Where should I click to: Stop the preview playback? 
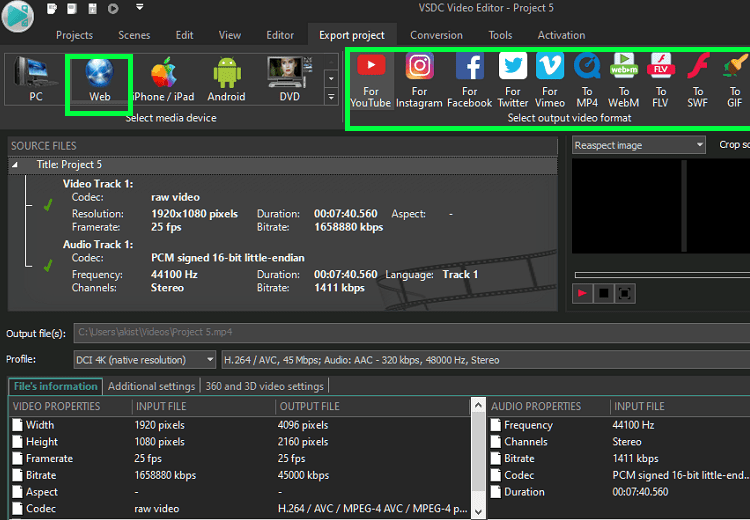tap(604, 293)
